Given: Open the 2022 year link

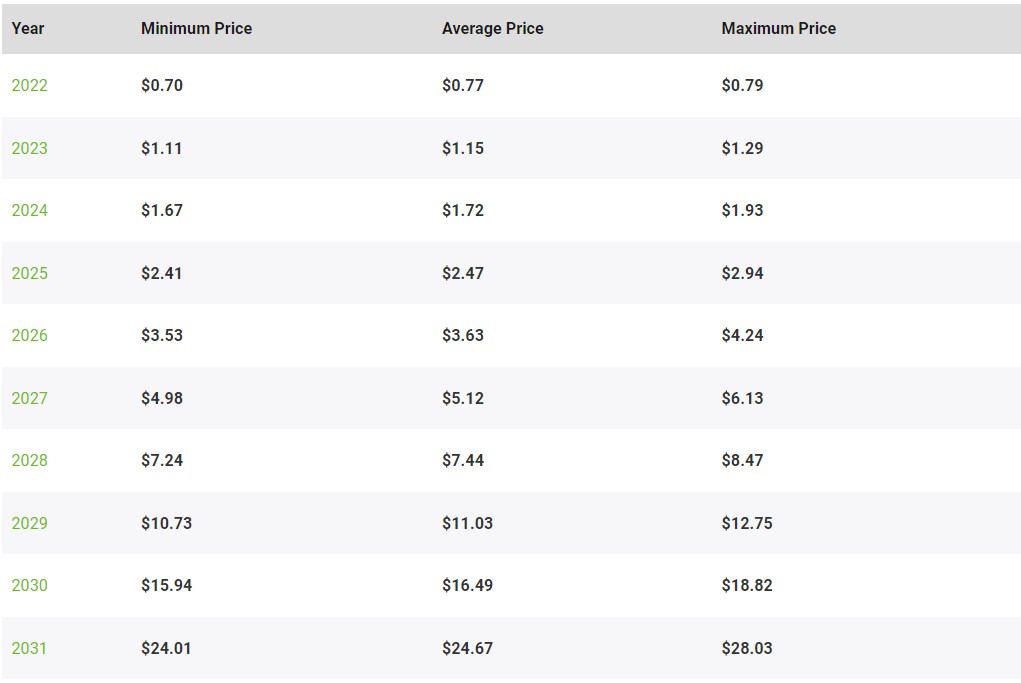Looking at the screenshot, I should [x=29, y=85].
